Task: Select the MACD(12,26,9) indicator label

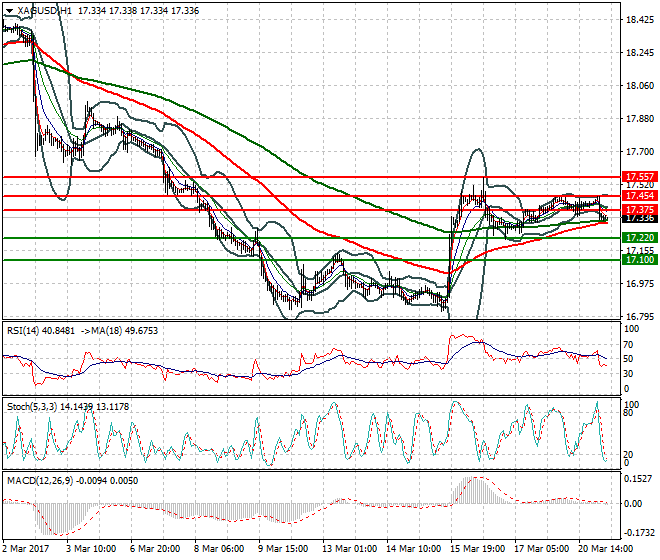Action: (x=40, y=481)
